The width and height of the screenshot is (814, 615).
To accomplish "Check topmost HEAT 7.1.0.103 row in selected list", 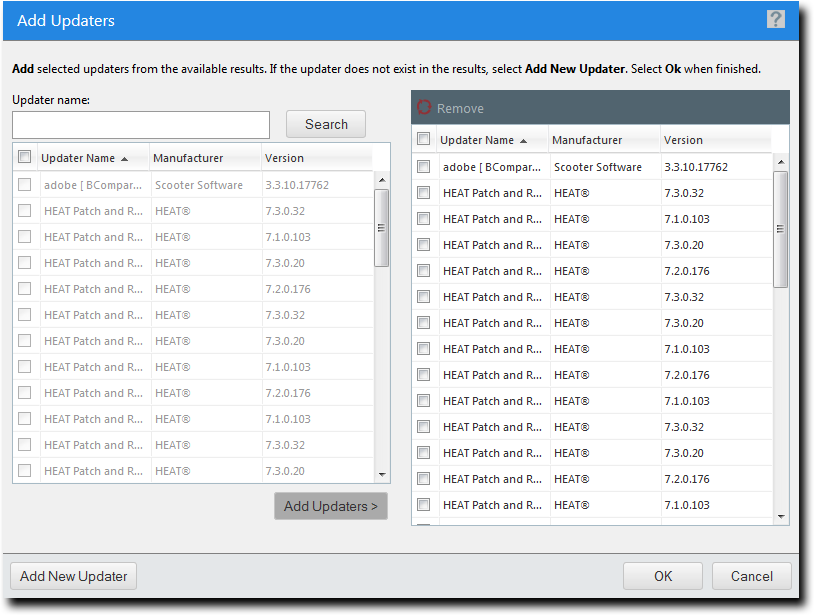I will [424, 218].
